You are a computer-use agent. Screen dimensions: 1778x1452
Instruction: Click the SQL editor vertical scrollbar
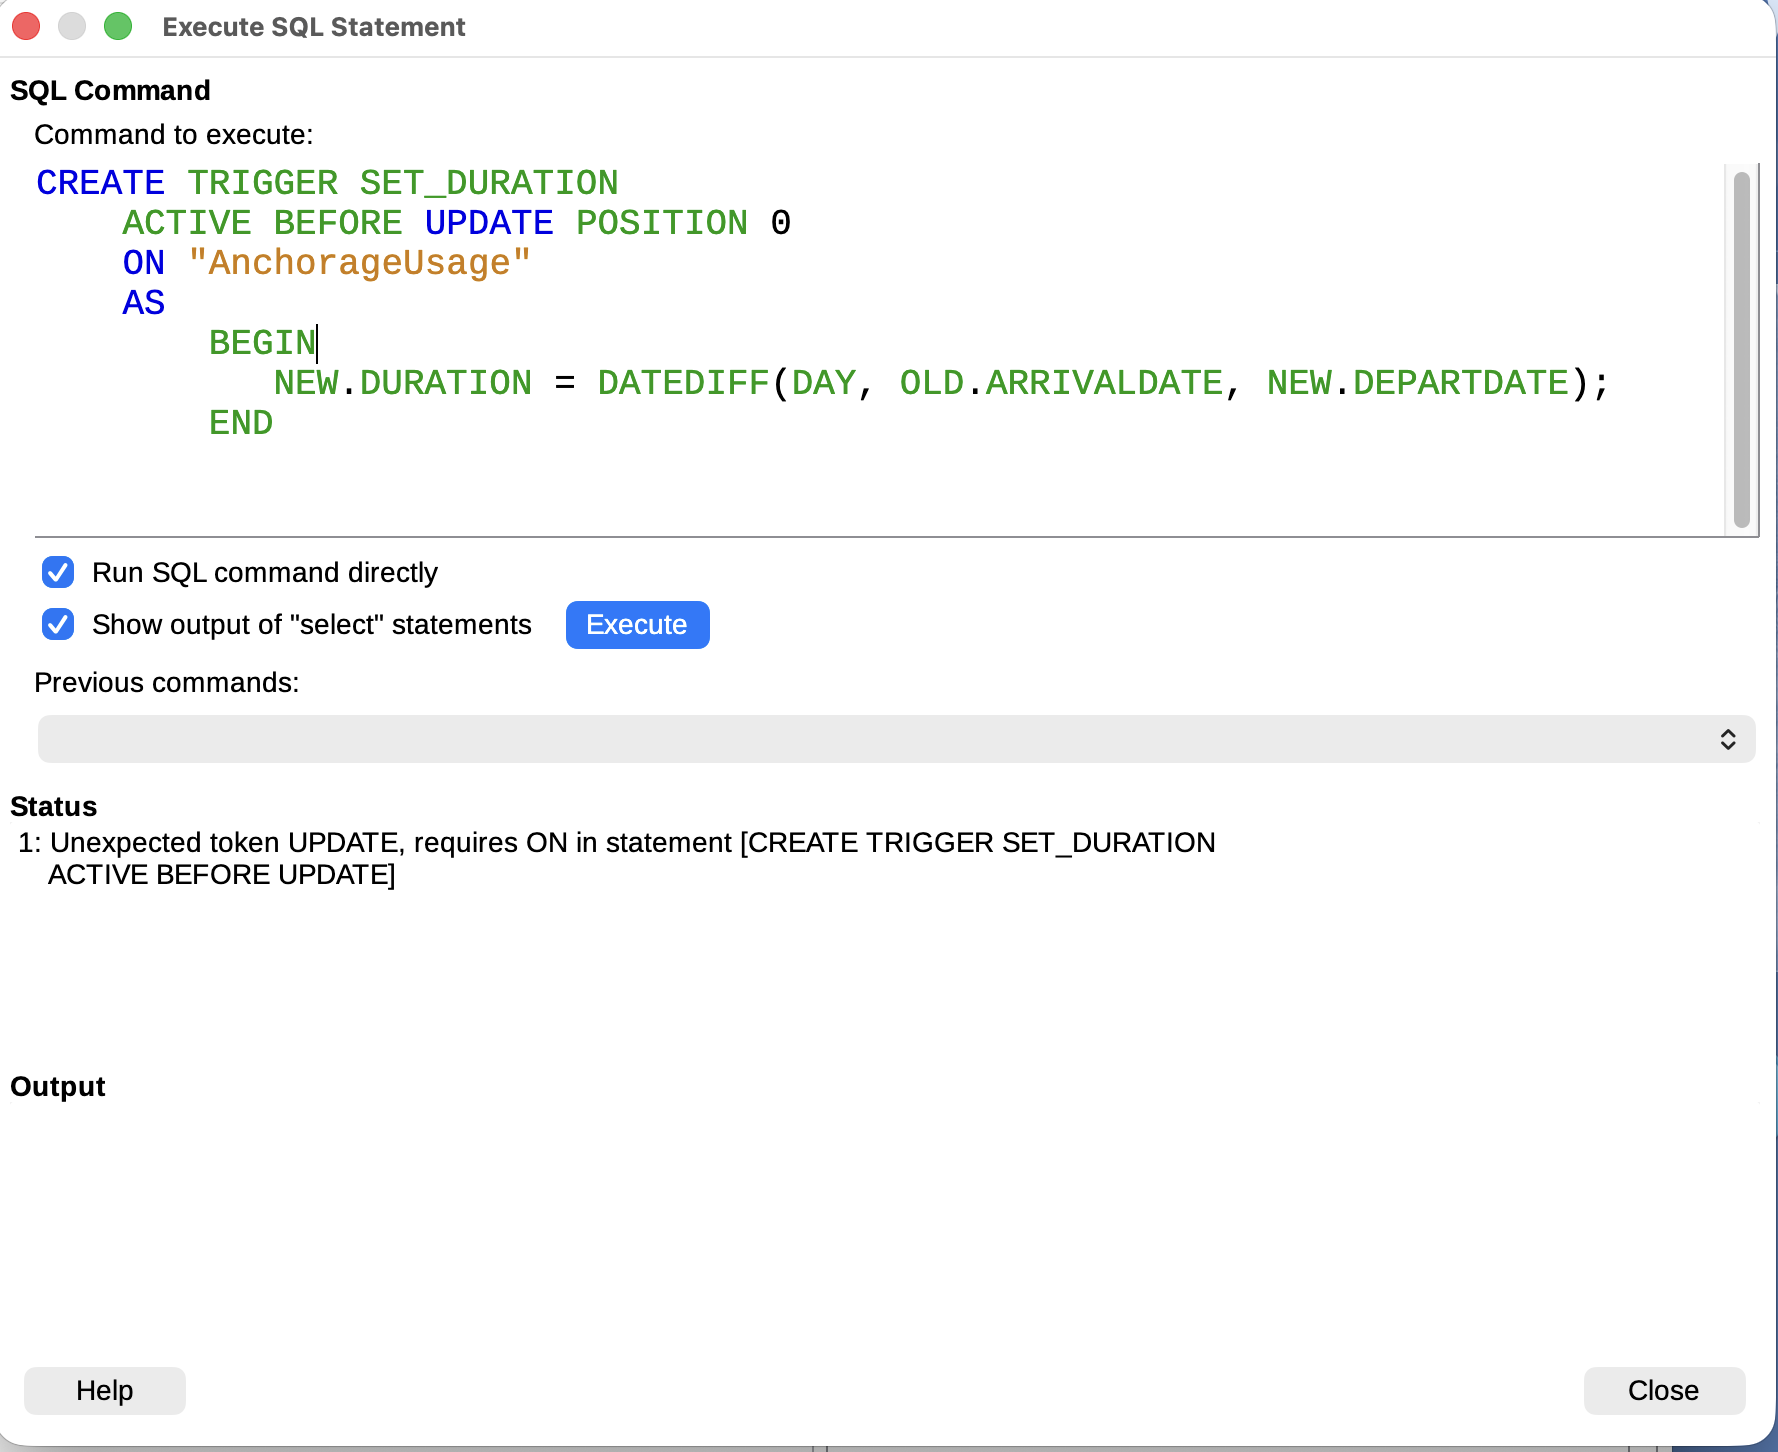[1741, 349]
